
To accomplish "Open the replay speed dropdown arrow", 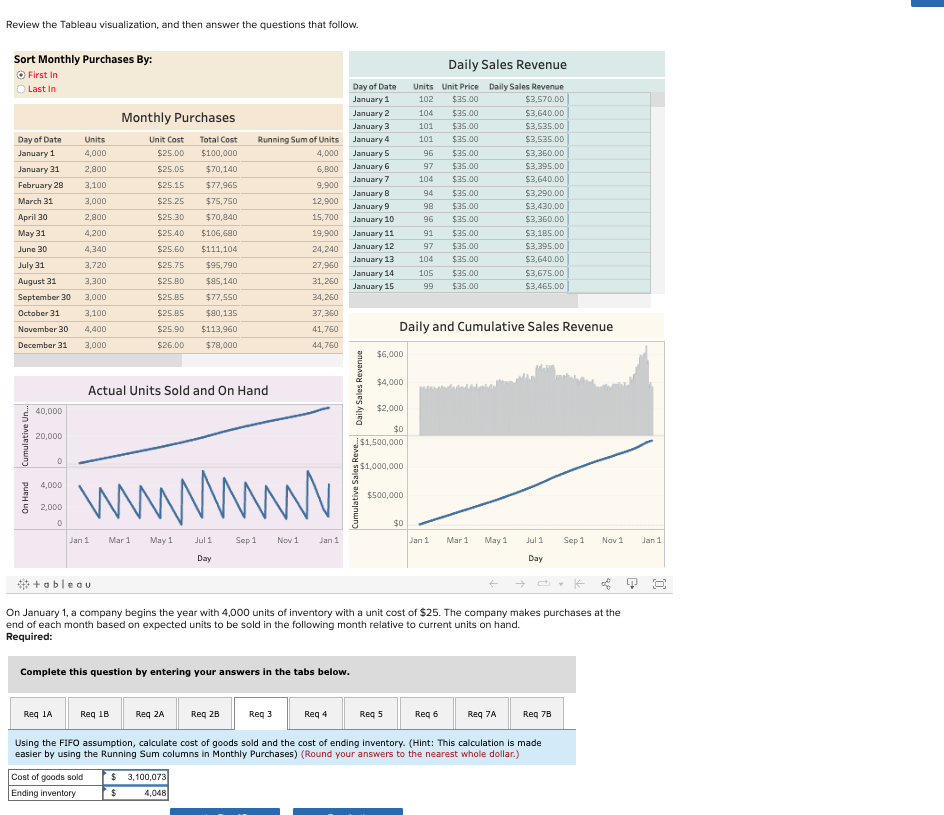I will point(561,583).
